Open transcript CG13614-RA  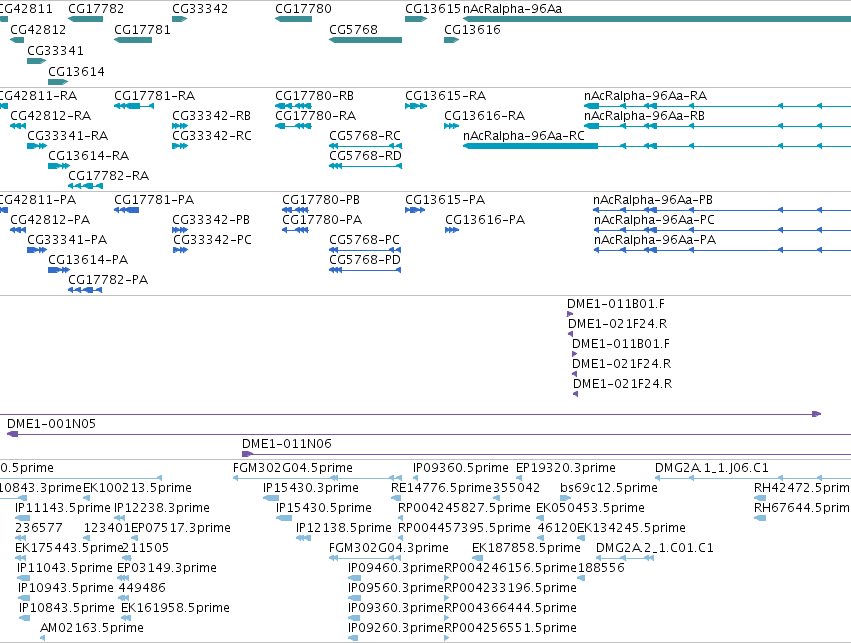[88, 156]
